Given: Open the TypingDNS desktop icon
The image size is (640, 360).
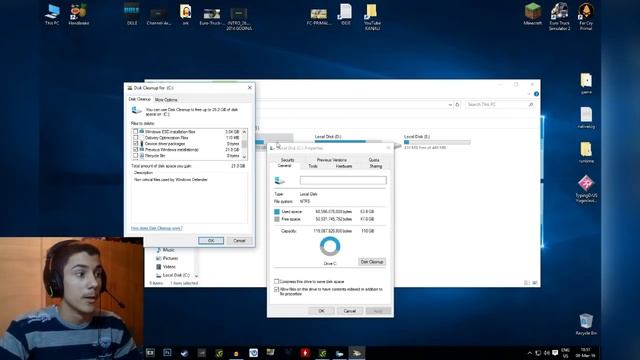Looking at the screenshot, I should (x=586, y=189).
